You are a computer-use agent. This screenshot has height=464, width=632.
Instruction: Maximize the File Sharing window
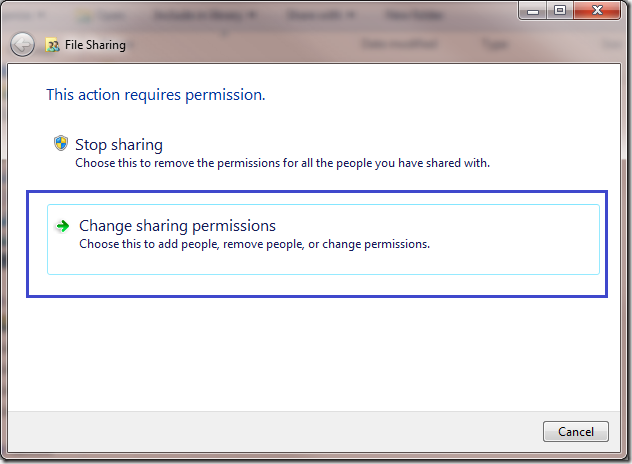click(x=559, y=11)
